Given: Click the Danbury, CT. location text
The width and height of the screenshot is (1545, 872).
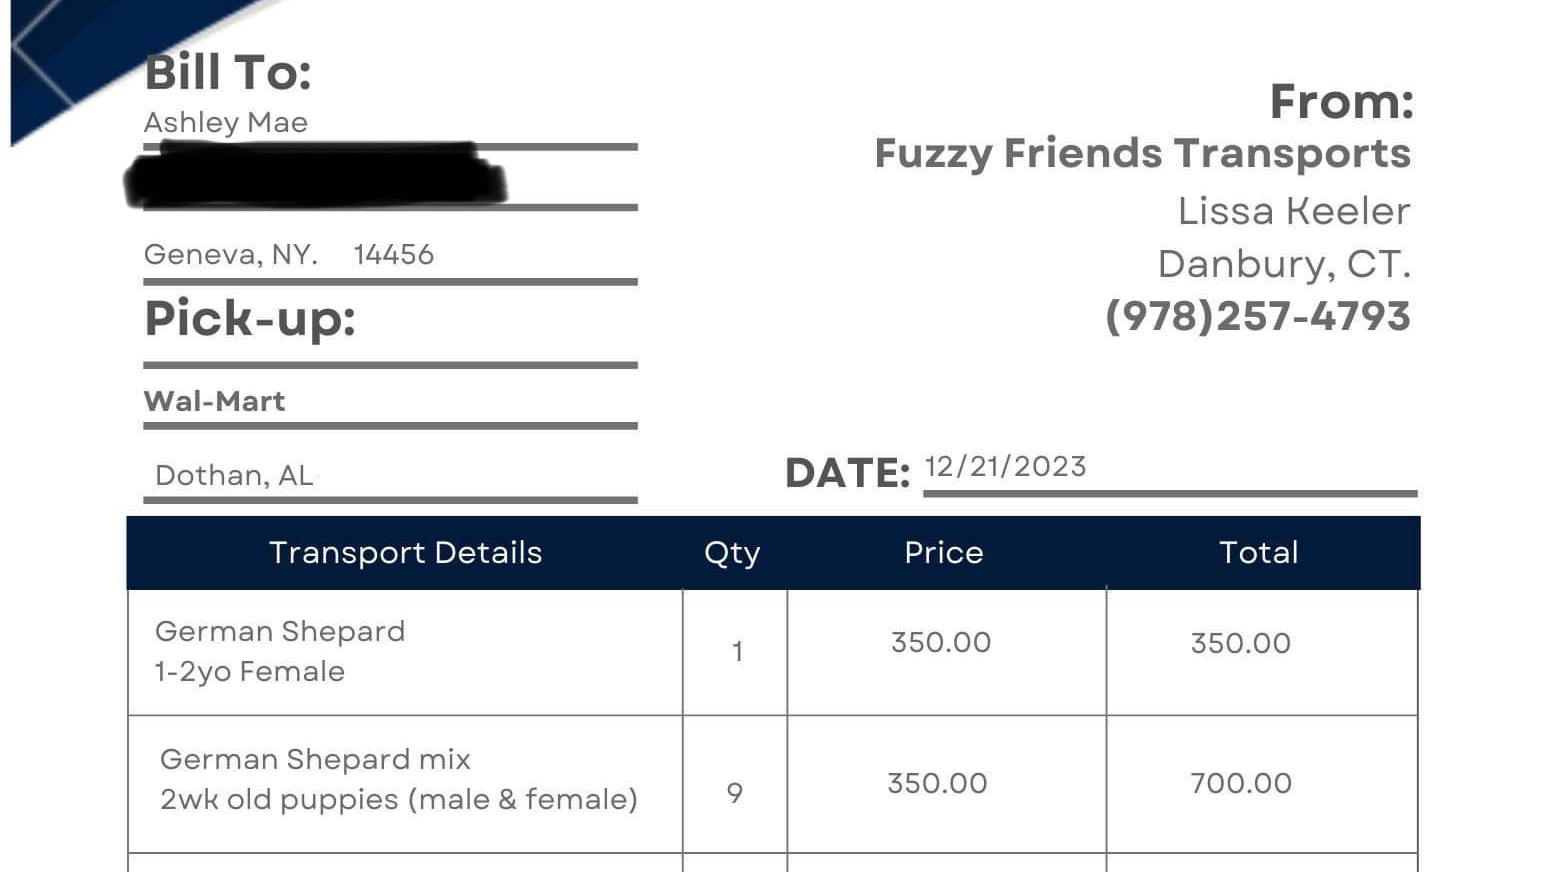Looking at the screenshot, I should pyautogui.click(x=1284, y=264).
